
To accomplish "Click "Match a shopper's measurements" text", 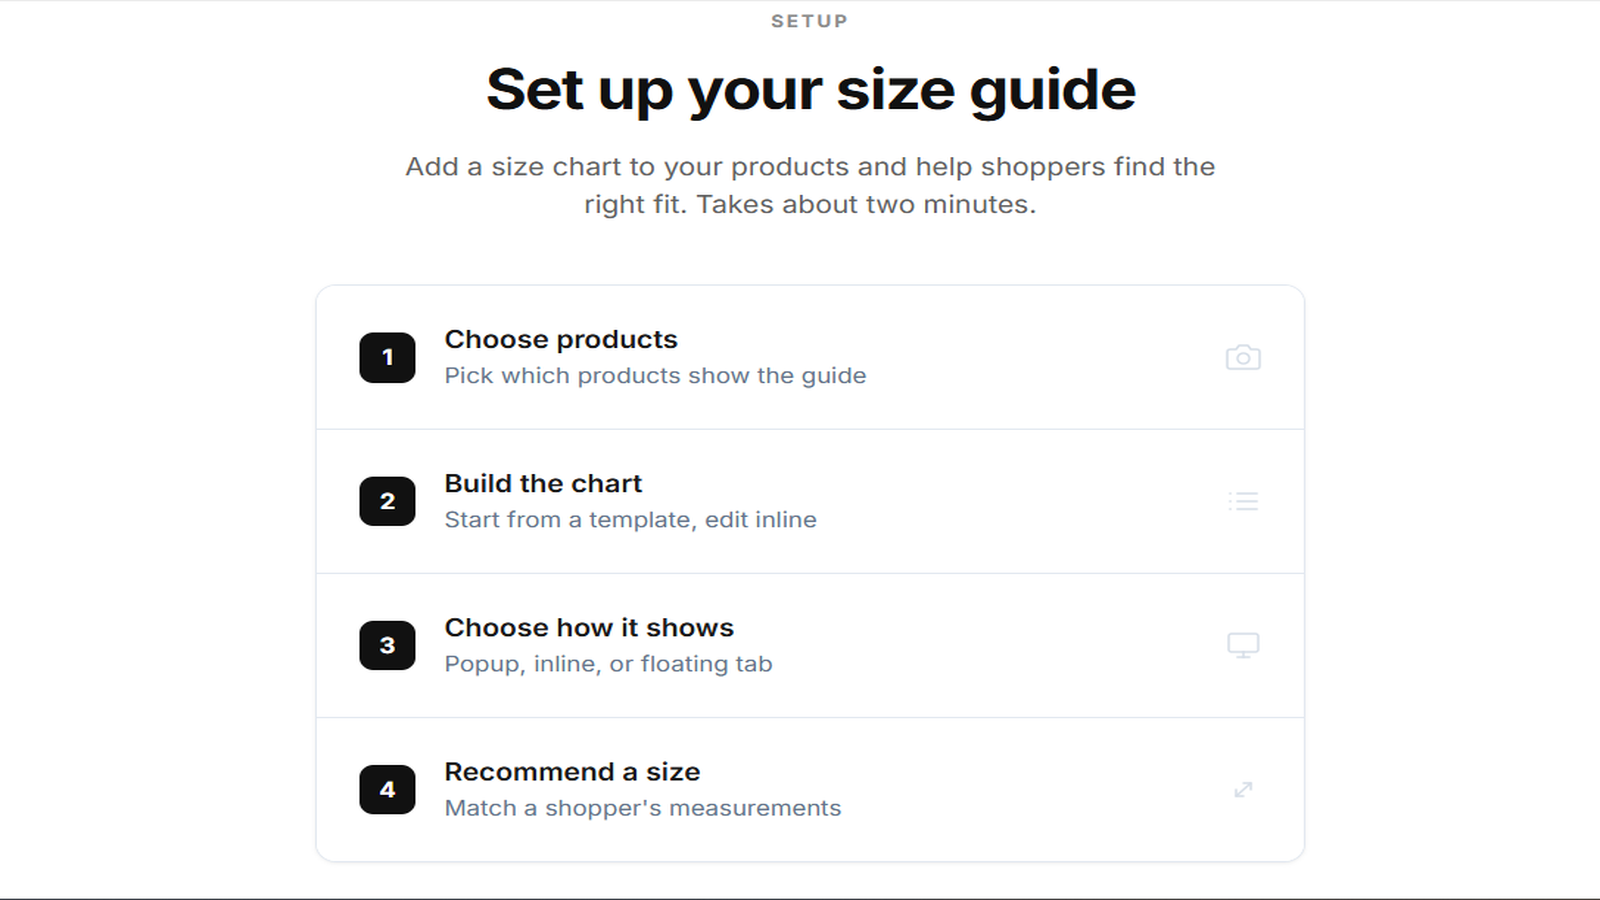I will click(x=643, y=808).
